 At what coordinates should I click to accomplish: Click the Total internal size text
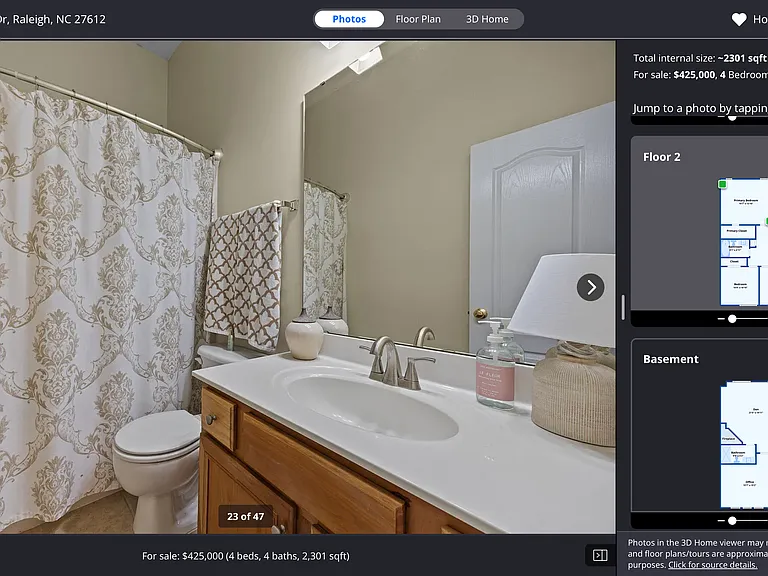pyautogui.click(x=700, y=58)
